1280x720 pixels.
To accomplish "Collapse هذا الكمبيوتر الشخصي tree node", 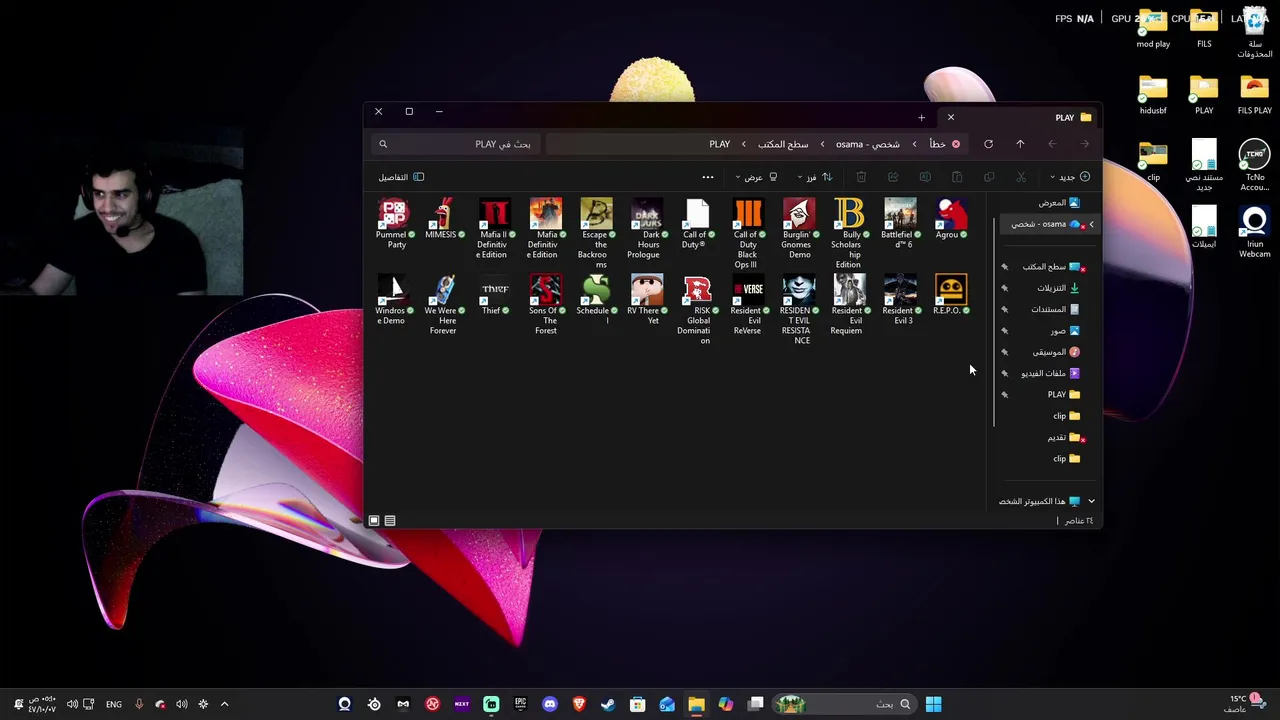I will point(1091,501).
